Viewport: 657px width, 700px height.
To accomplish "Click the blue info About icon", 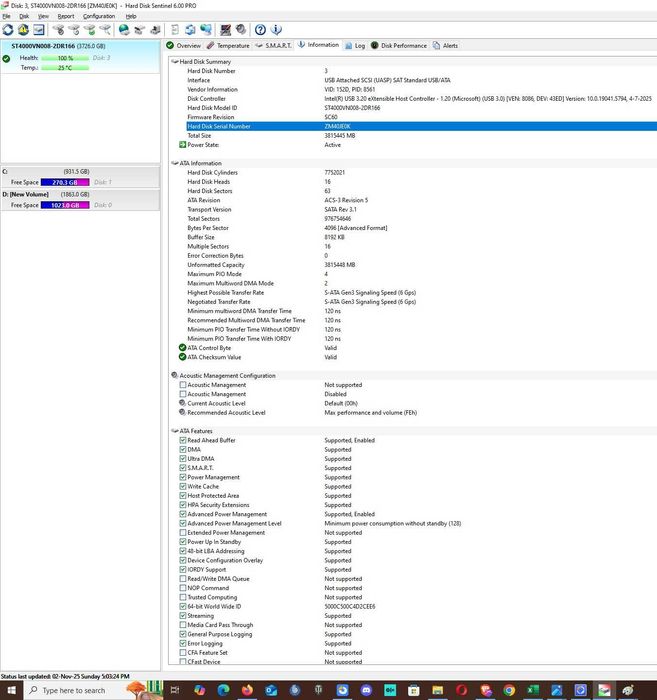I will click(276, 30).
